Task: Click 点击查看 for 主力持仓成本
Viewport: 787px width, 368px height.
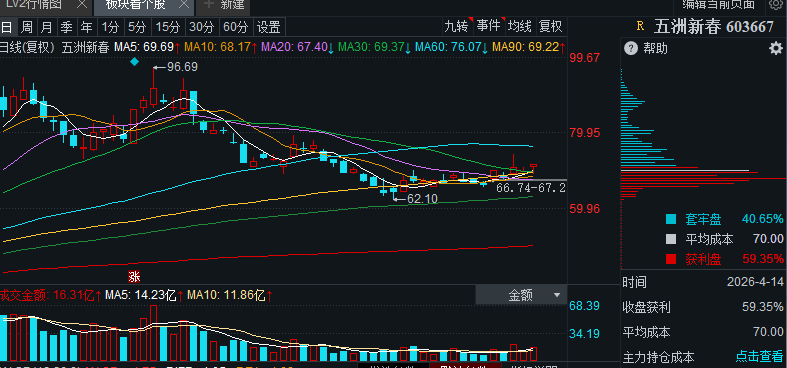Action: (x=759, y=357)
